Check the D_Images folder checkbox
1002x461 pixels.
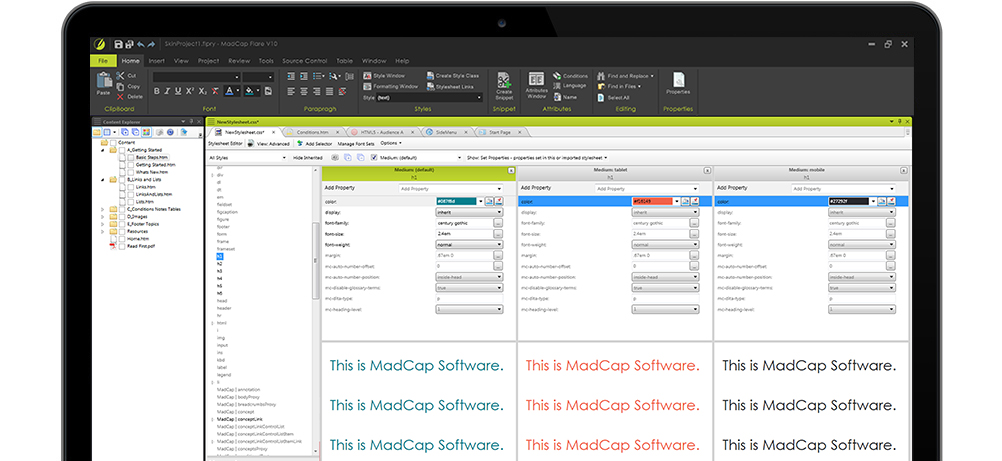pos(121,216)
